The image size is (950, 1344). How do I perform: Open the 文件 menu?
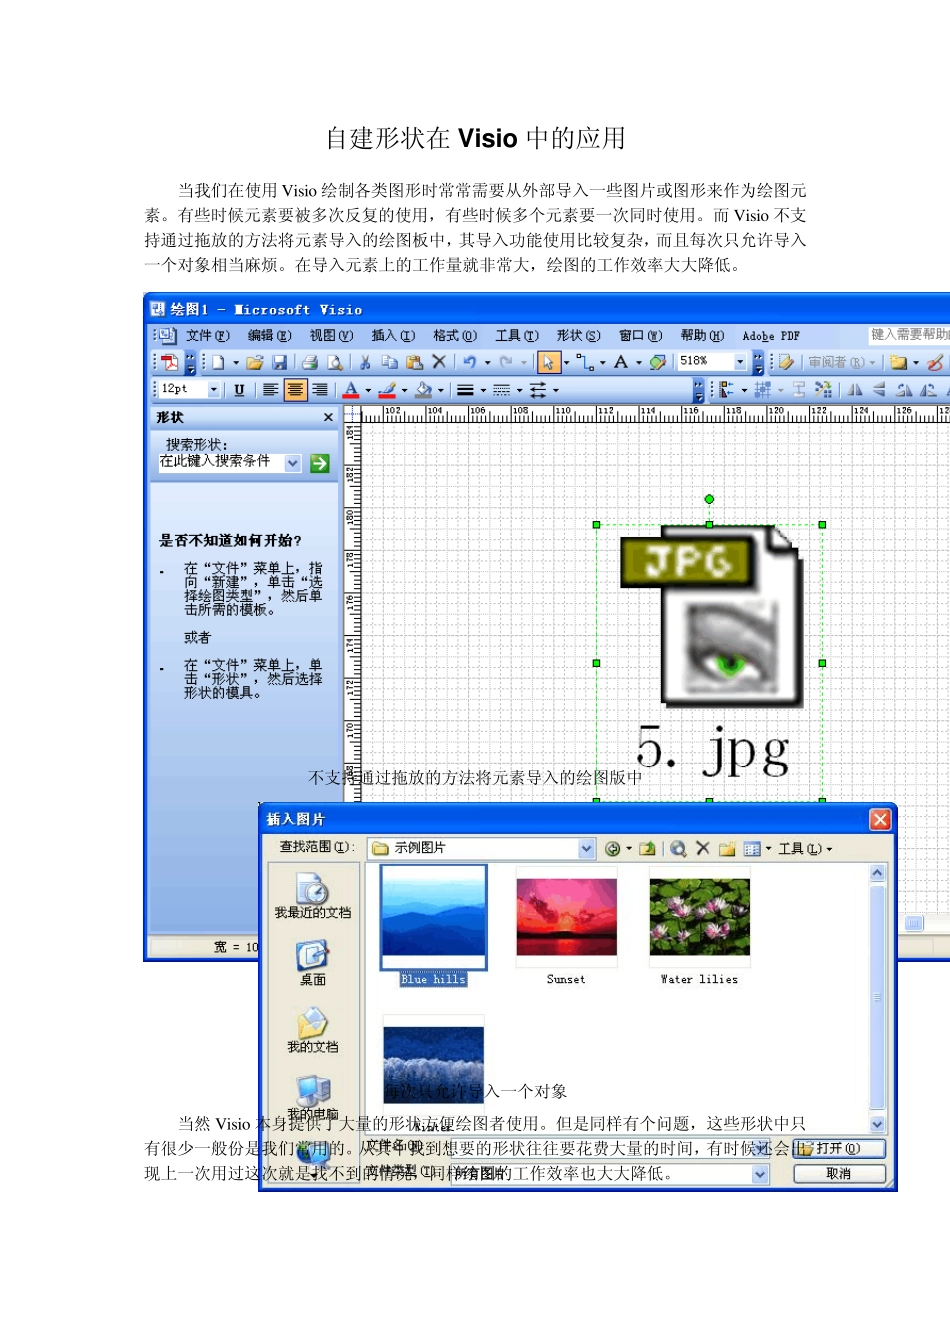click(208, 336)
